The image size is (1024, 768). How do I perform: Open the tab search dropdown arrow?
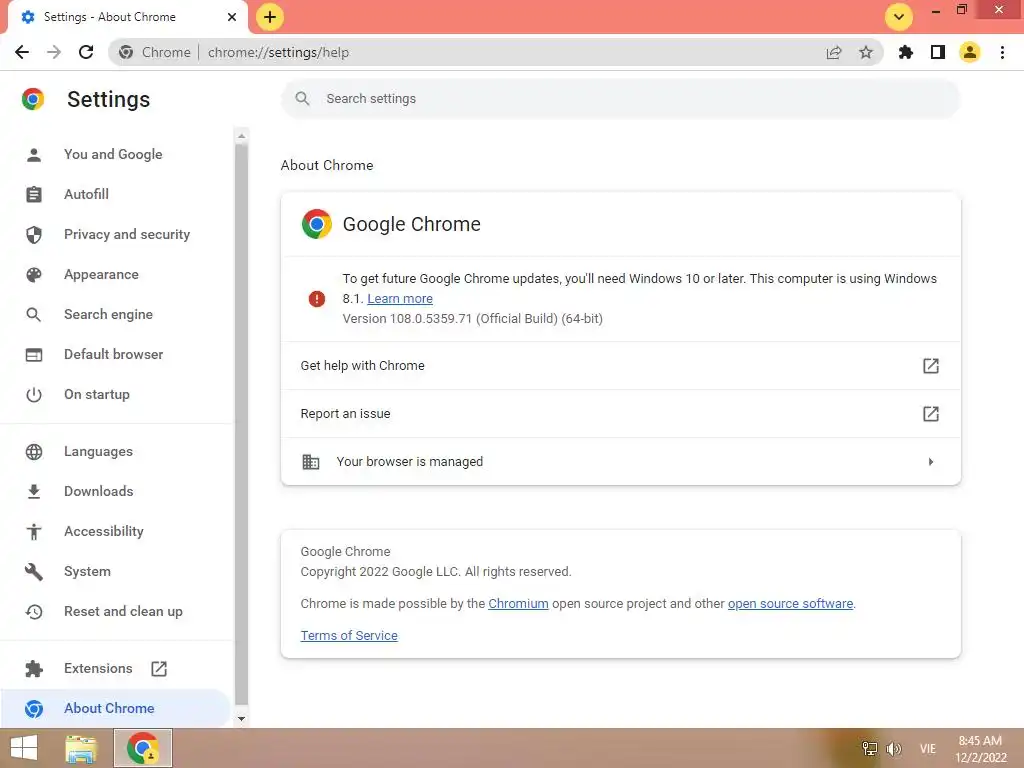point(899,17)
